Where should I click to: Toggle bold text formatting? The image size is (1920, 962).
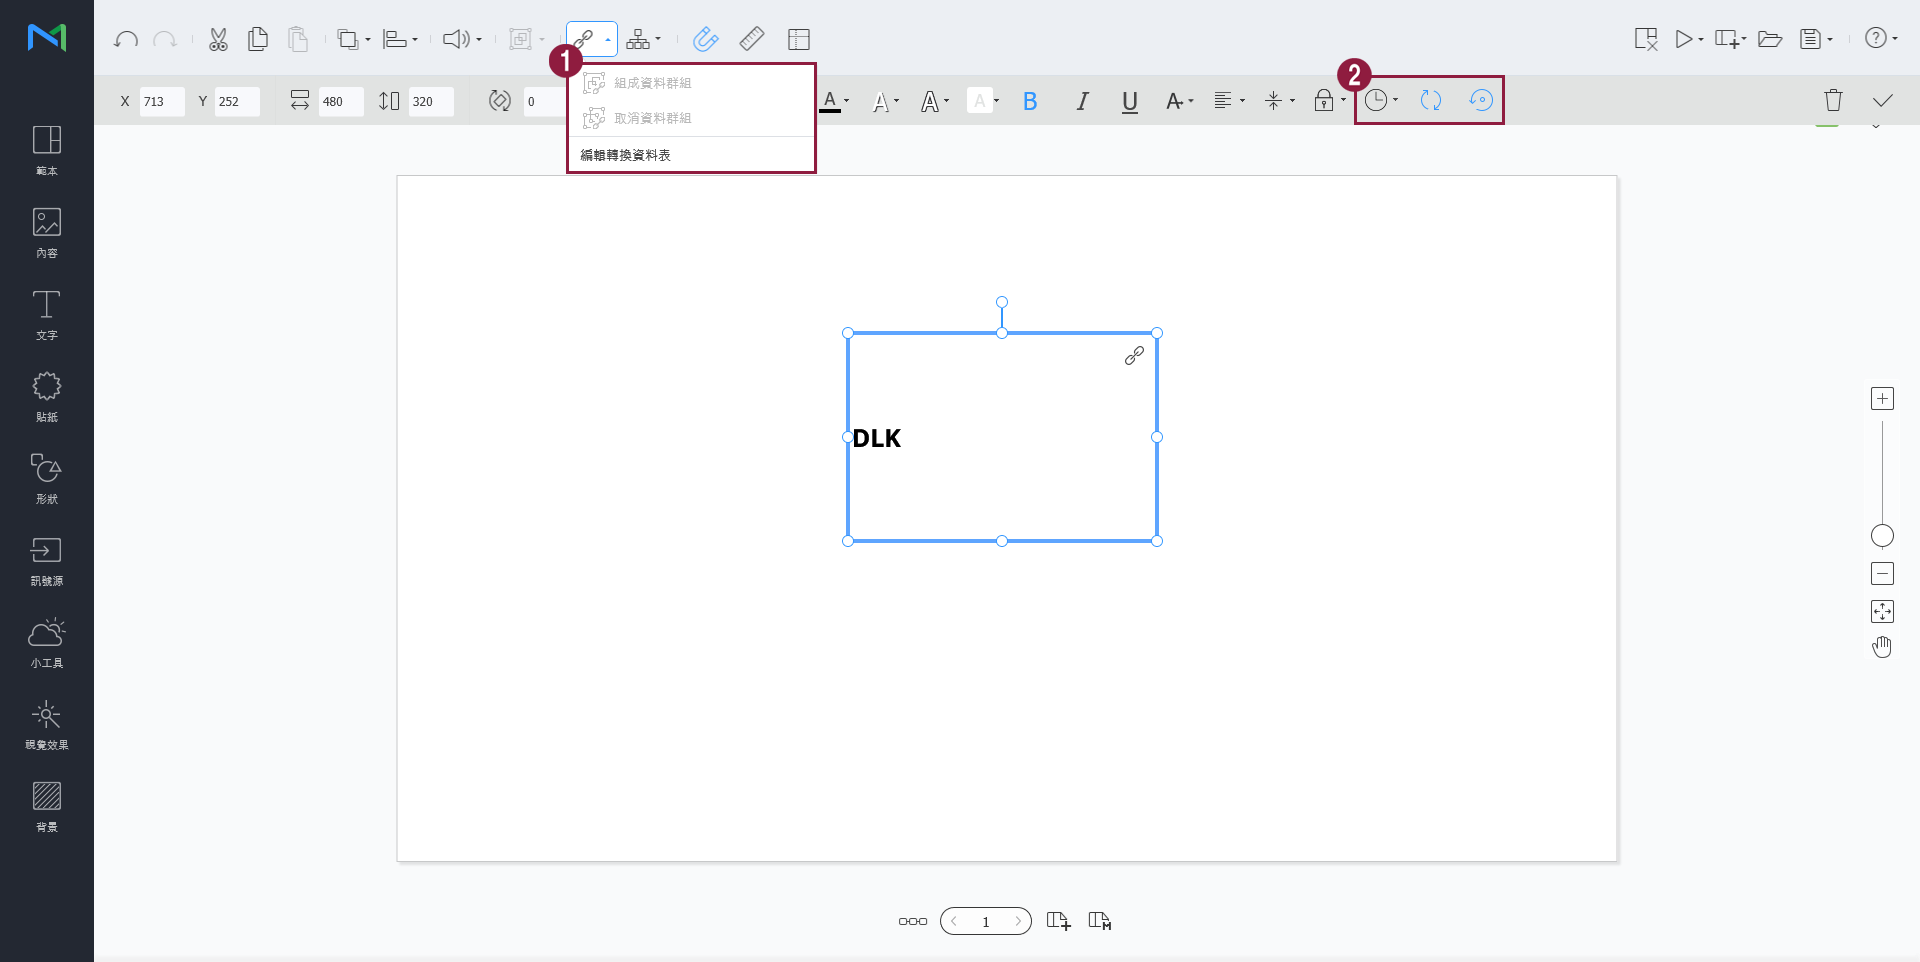pos(1030,101)
